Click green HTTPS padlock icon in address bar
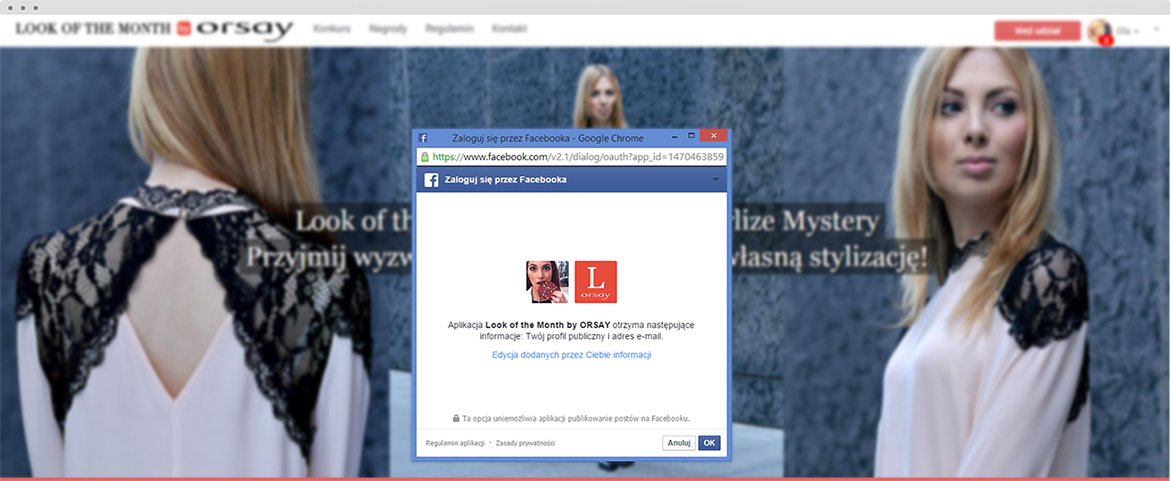 pyautogui.click(x=424, y=157)
